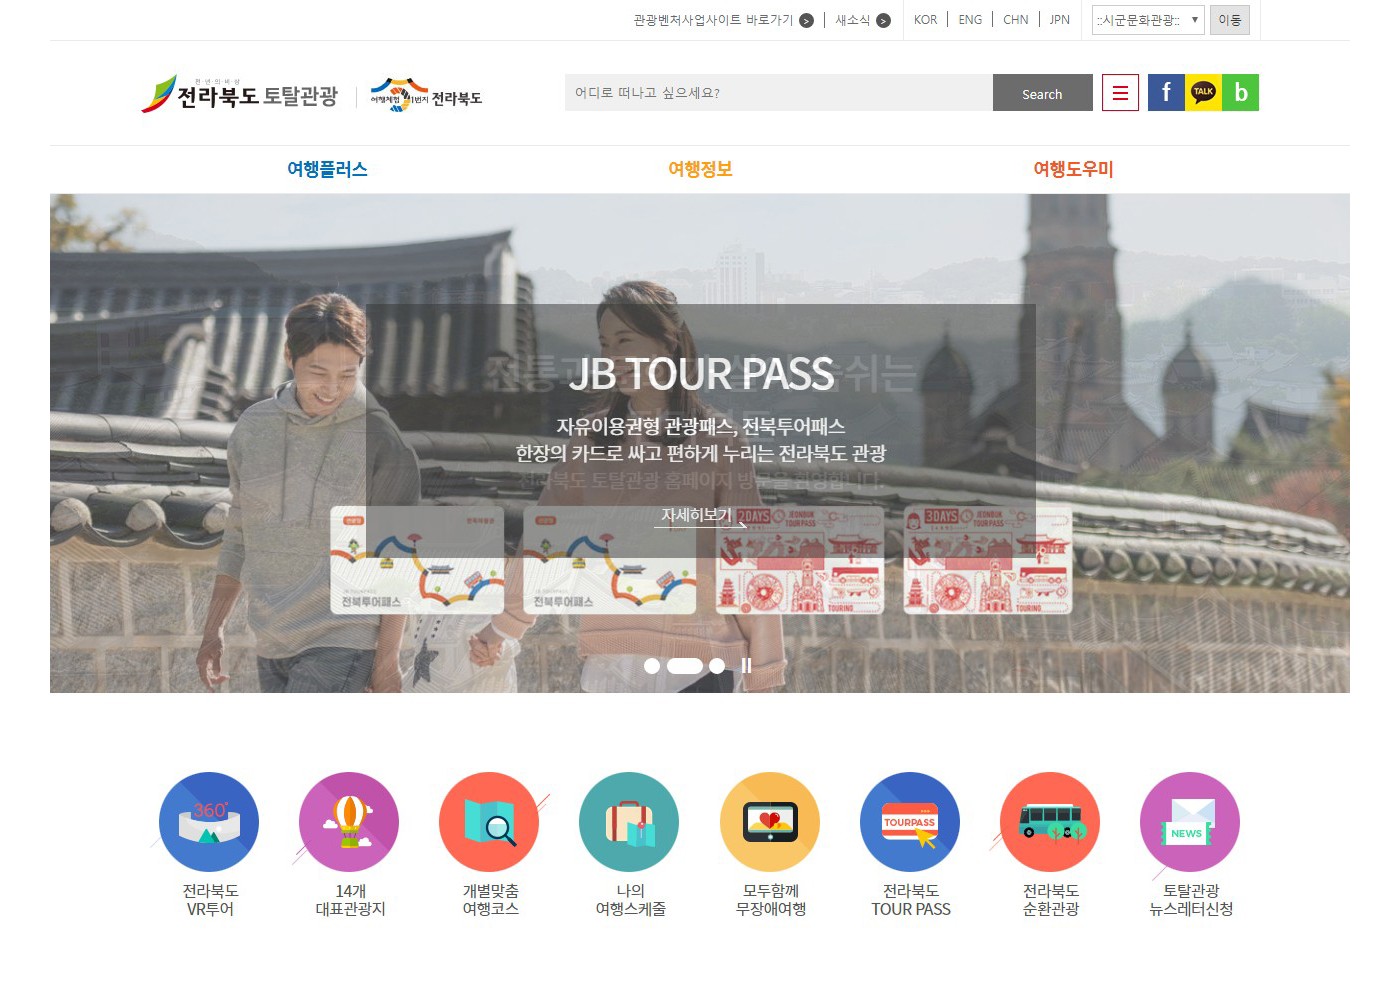Open the 여행정보 menu
The width and height of the screenshot is (1400, 1000).
(700, 169)
